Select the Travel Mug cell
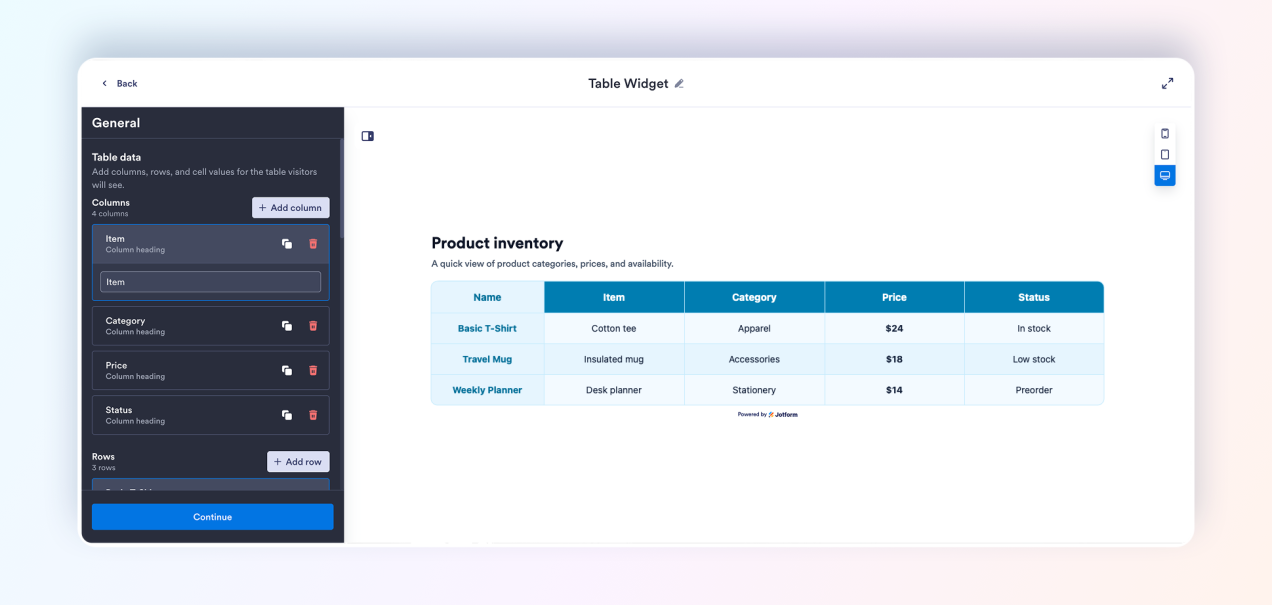This screenshot has width=1272, height=605. point(487,359)
